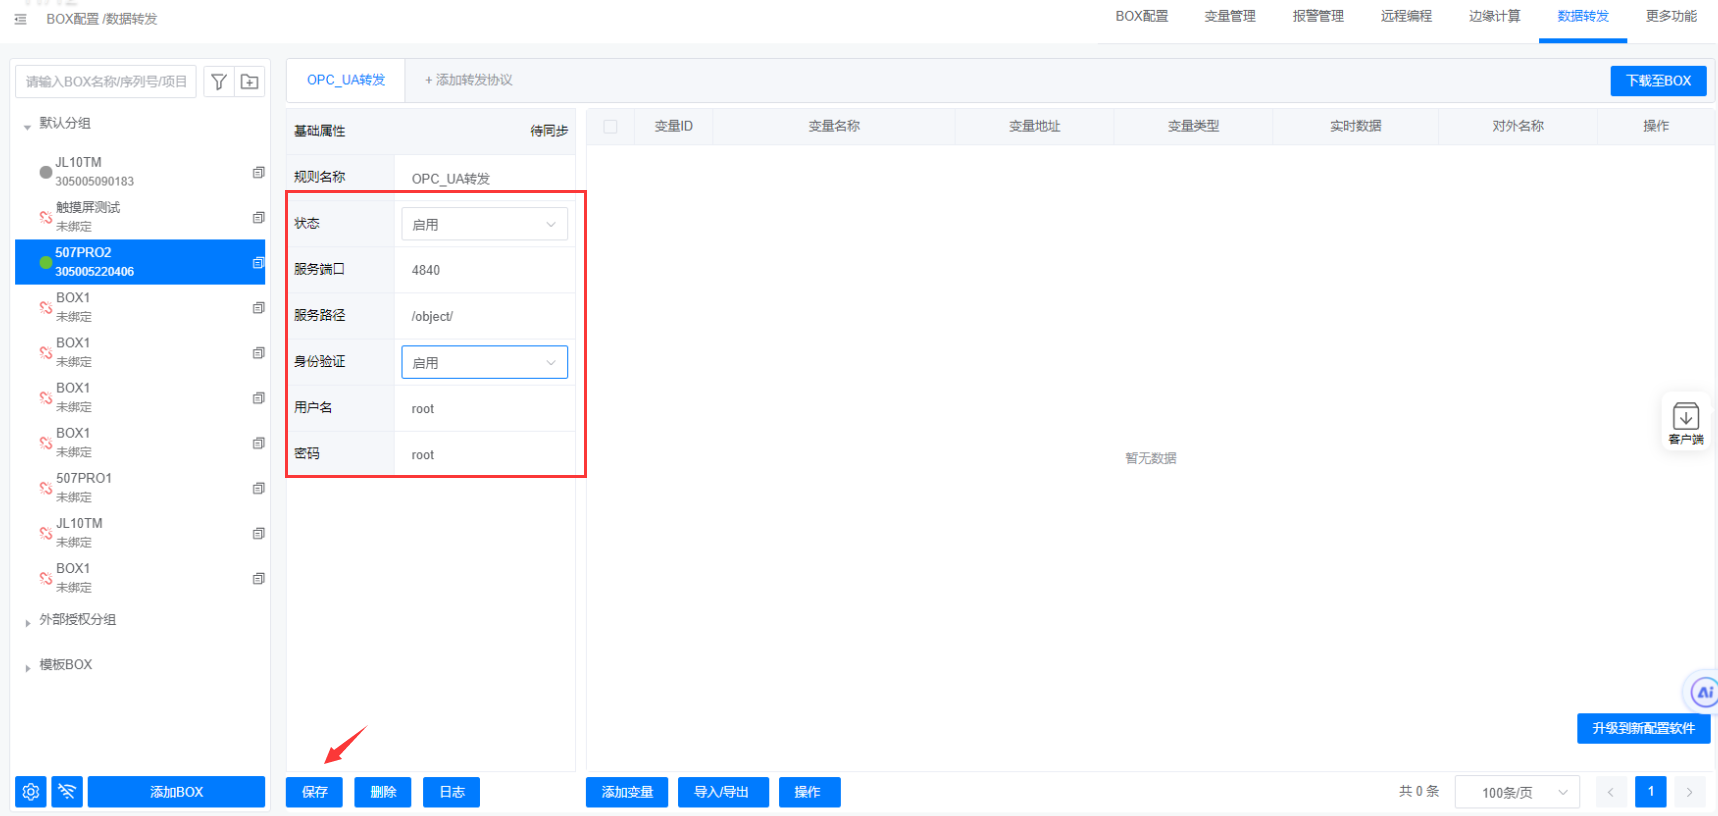Open the 100条/页 page size dropdown
Image resolution: width=1718 pixels, height=816 pixels.
click(1517, 792)
